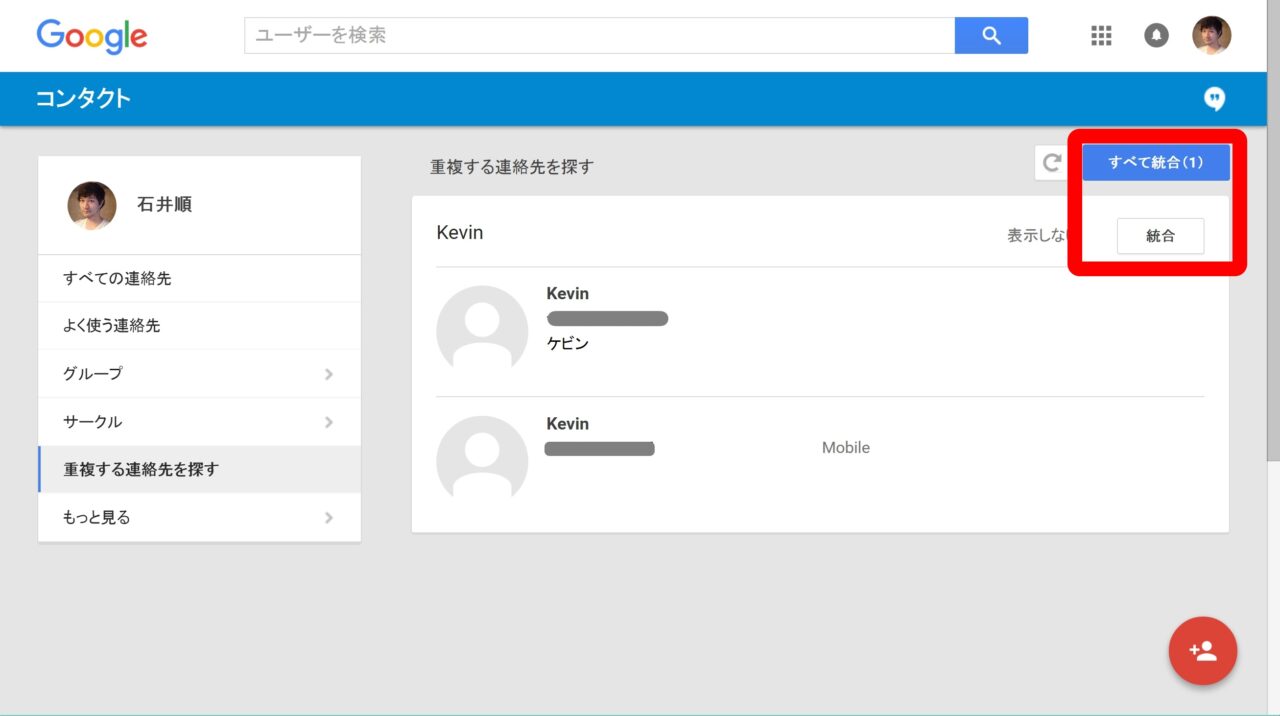This screenshot has width=1280, height=716.
Task: Select 重複する連絡先を探す in sidebar
Action: (x=141, y=470)
